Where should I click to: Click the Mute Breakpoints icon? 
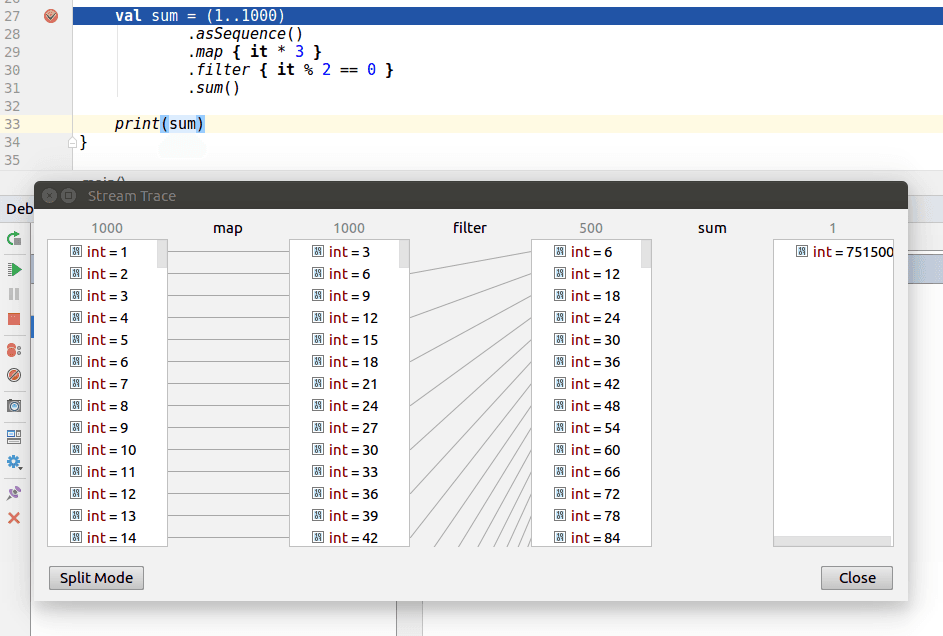(14, 375)
